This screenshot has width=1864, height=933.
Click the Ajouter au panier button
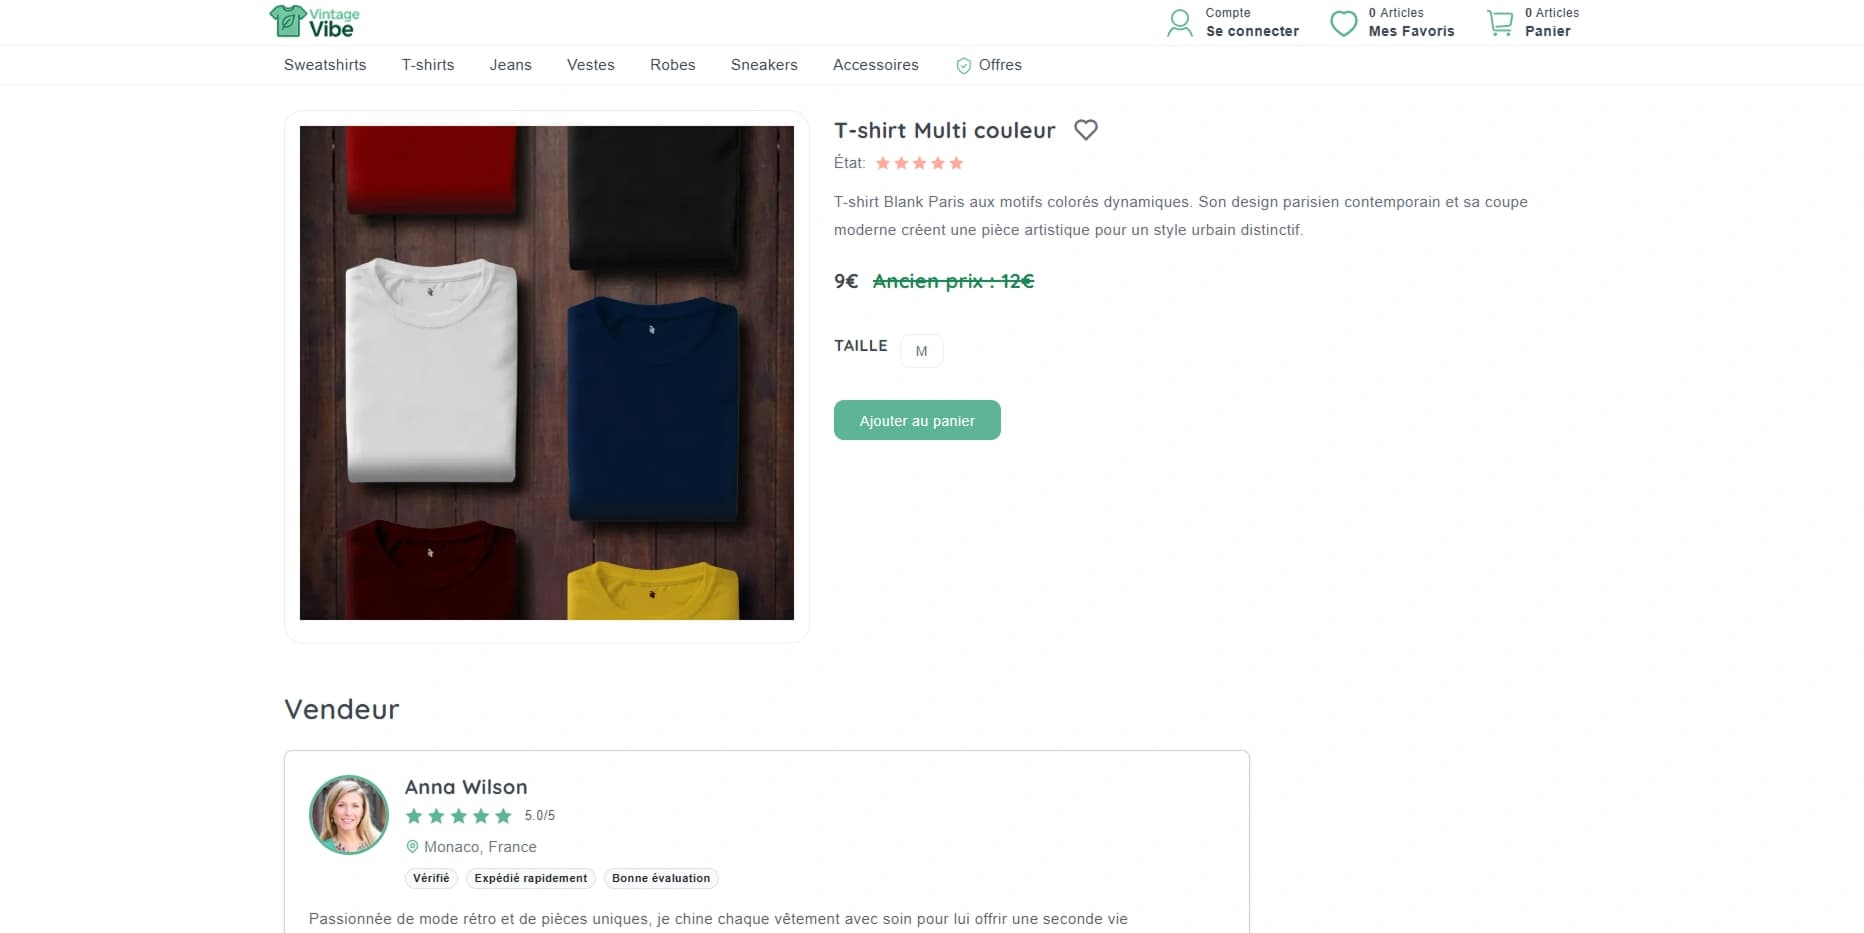[916, 420]
